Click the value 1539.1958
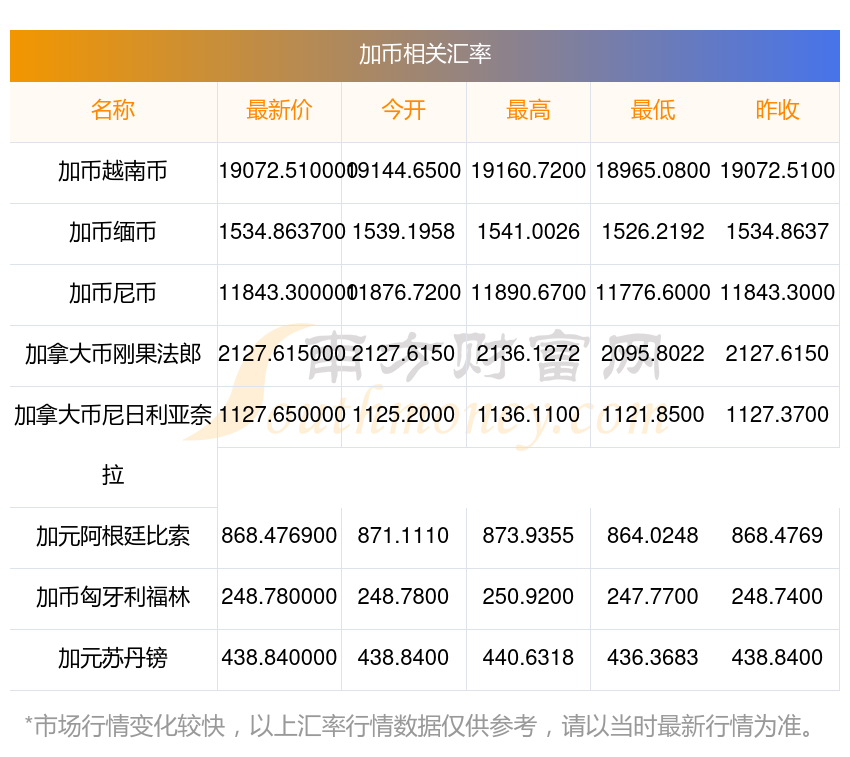Viewport: 850px width, 757px height. coord(403,232)
